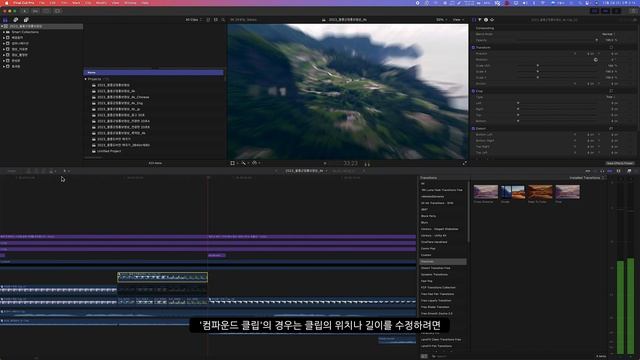Toggle the Transform section checkbox
This screenshot has width=640, height=360.
(x=473, y=47)
